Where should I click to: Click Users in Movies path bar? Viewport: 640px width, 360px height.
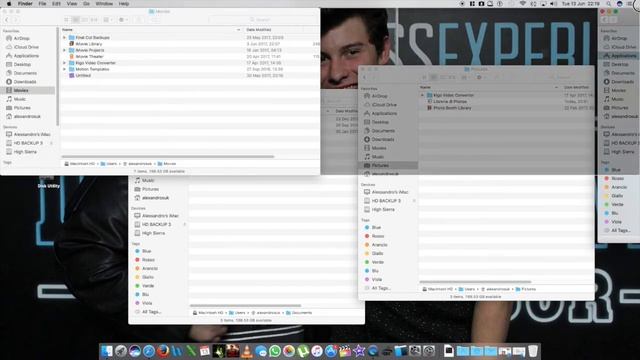109,164
